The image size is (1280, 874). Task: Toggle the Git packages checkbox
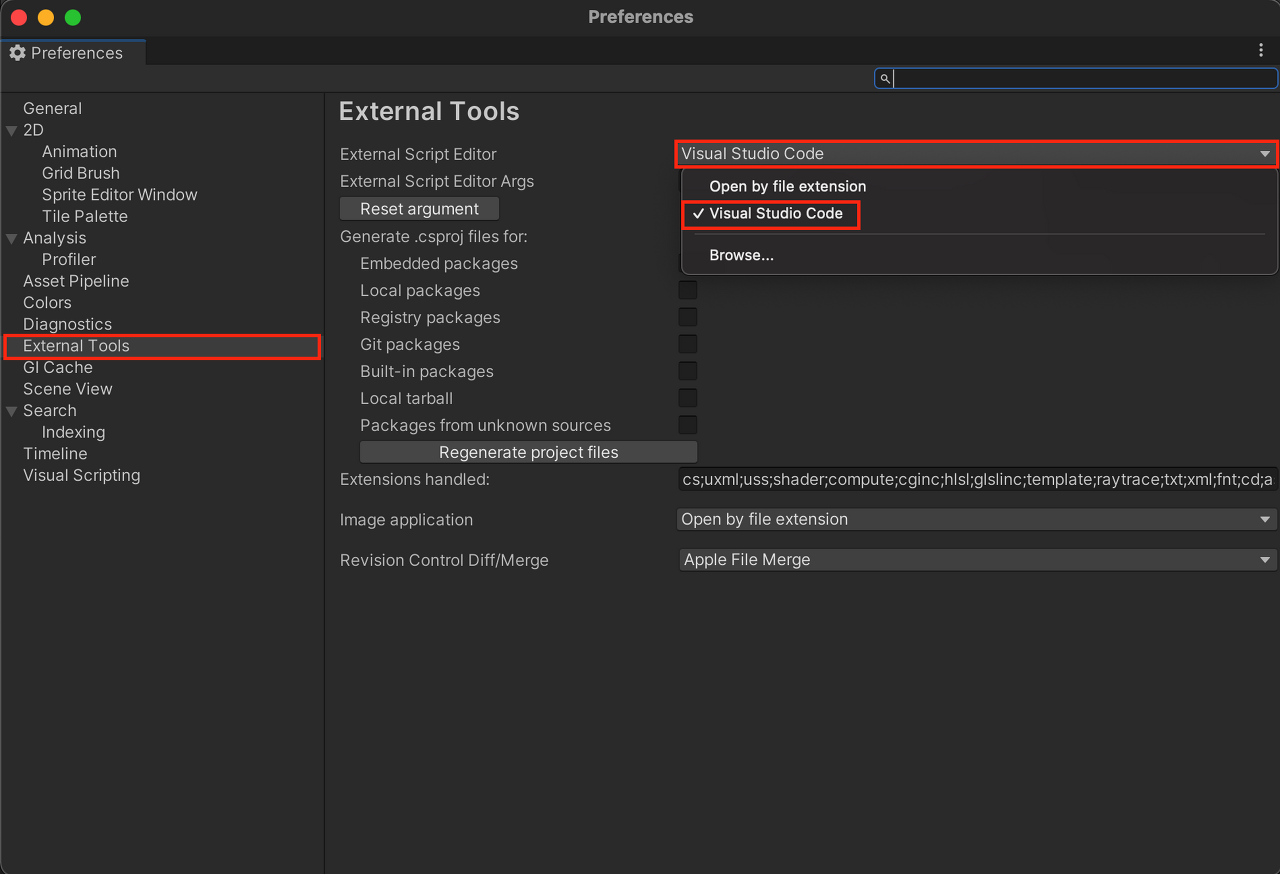coord(688,344)
